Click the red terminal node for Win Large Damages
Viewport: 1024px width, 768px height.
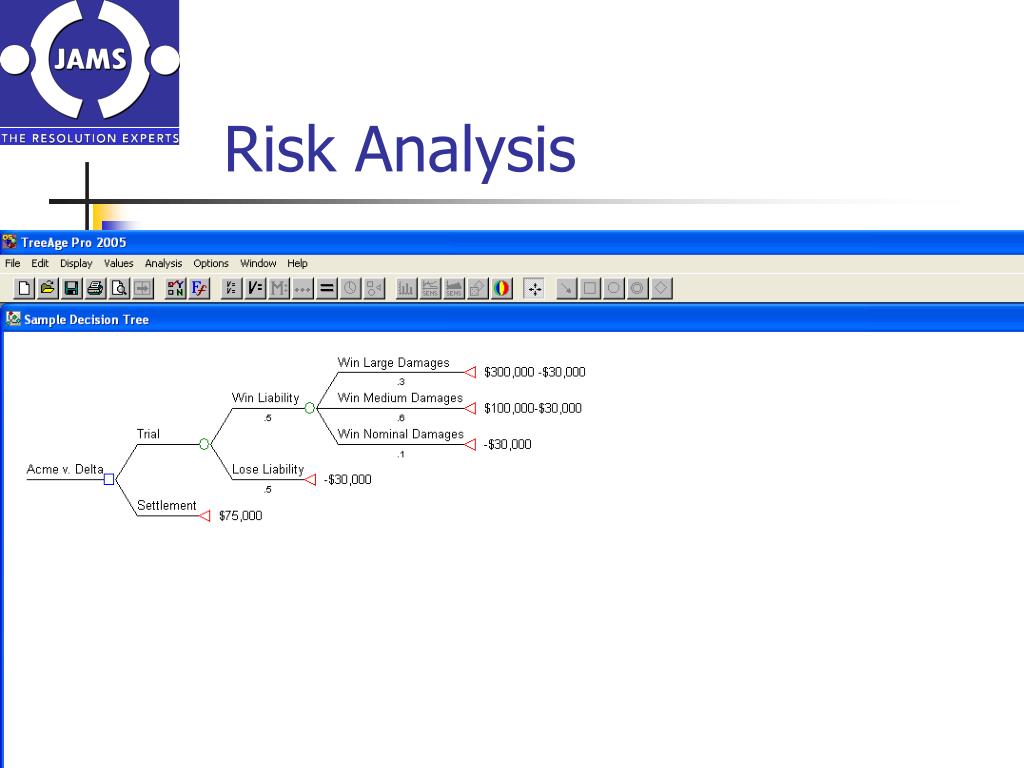tap(470, 372)
